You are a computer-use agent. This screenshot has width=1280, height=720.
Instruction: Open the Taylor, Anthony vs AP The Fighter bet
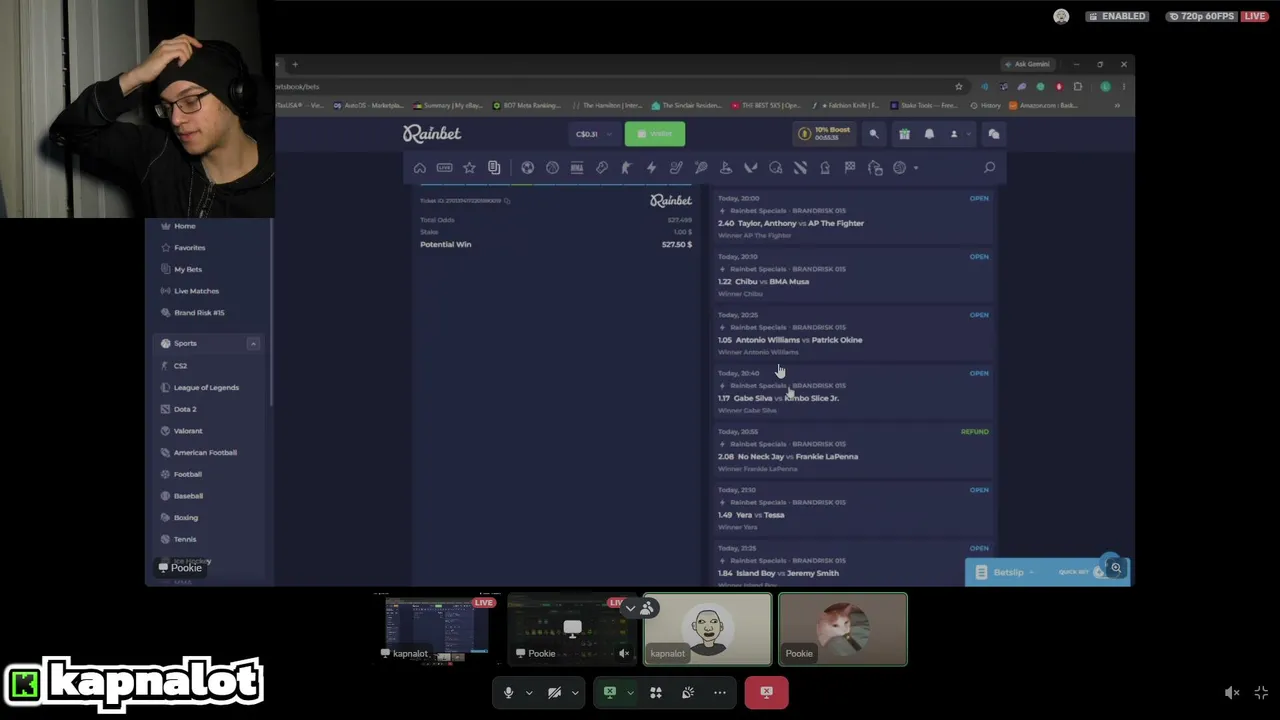[x=853, y=217]
